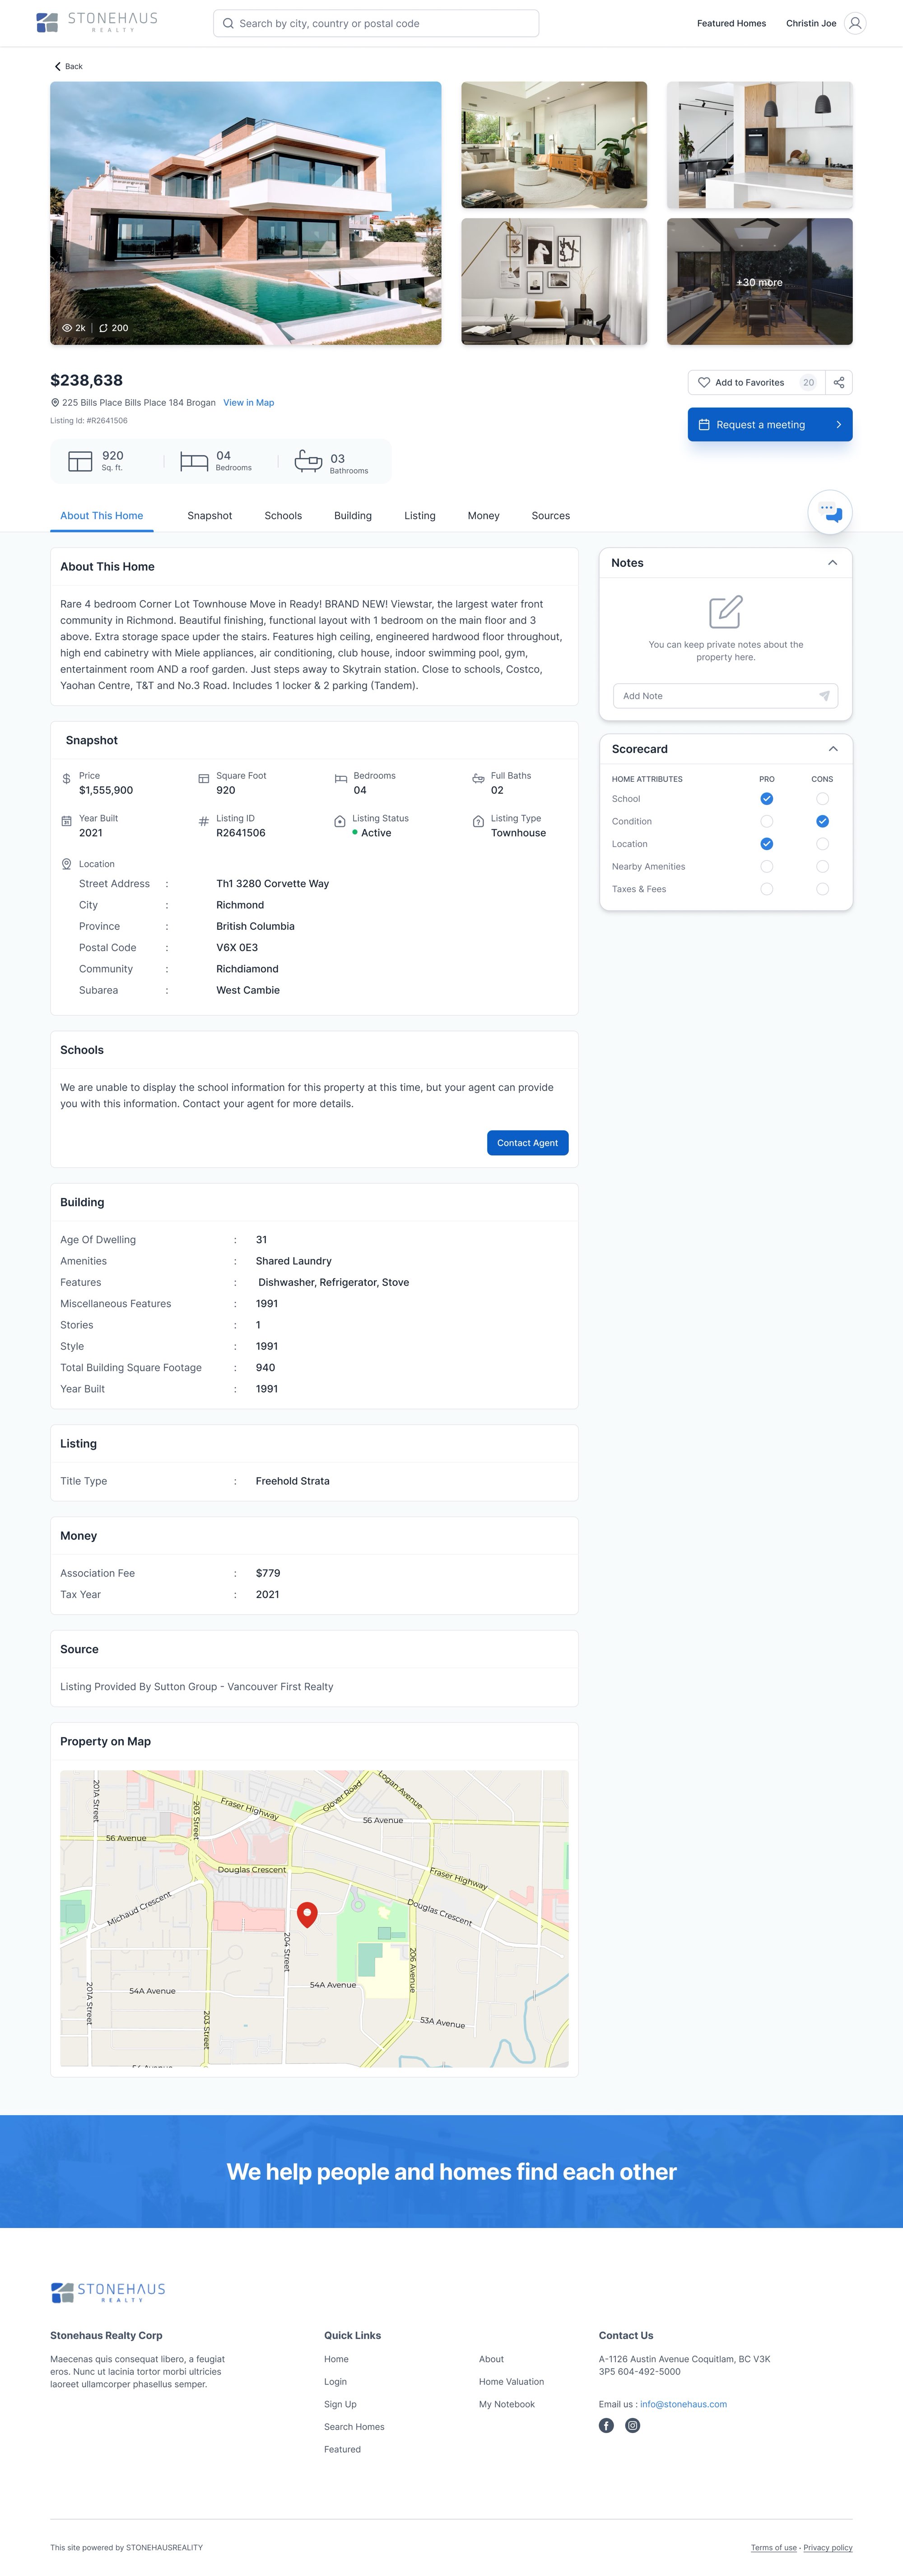
Task: Mark Taxes & Fees as Pro
Action: coord(767,889)
